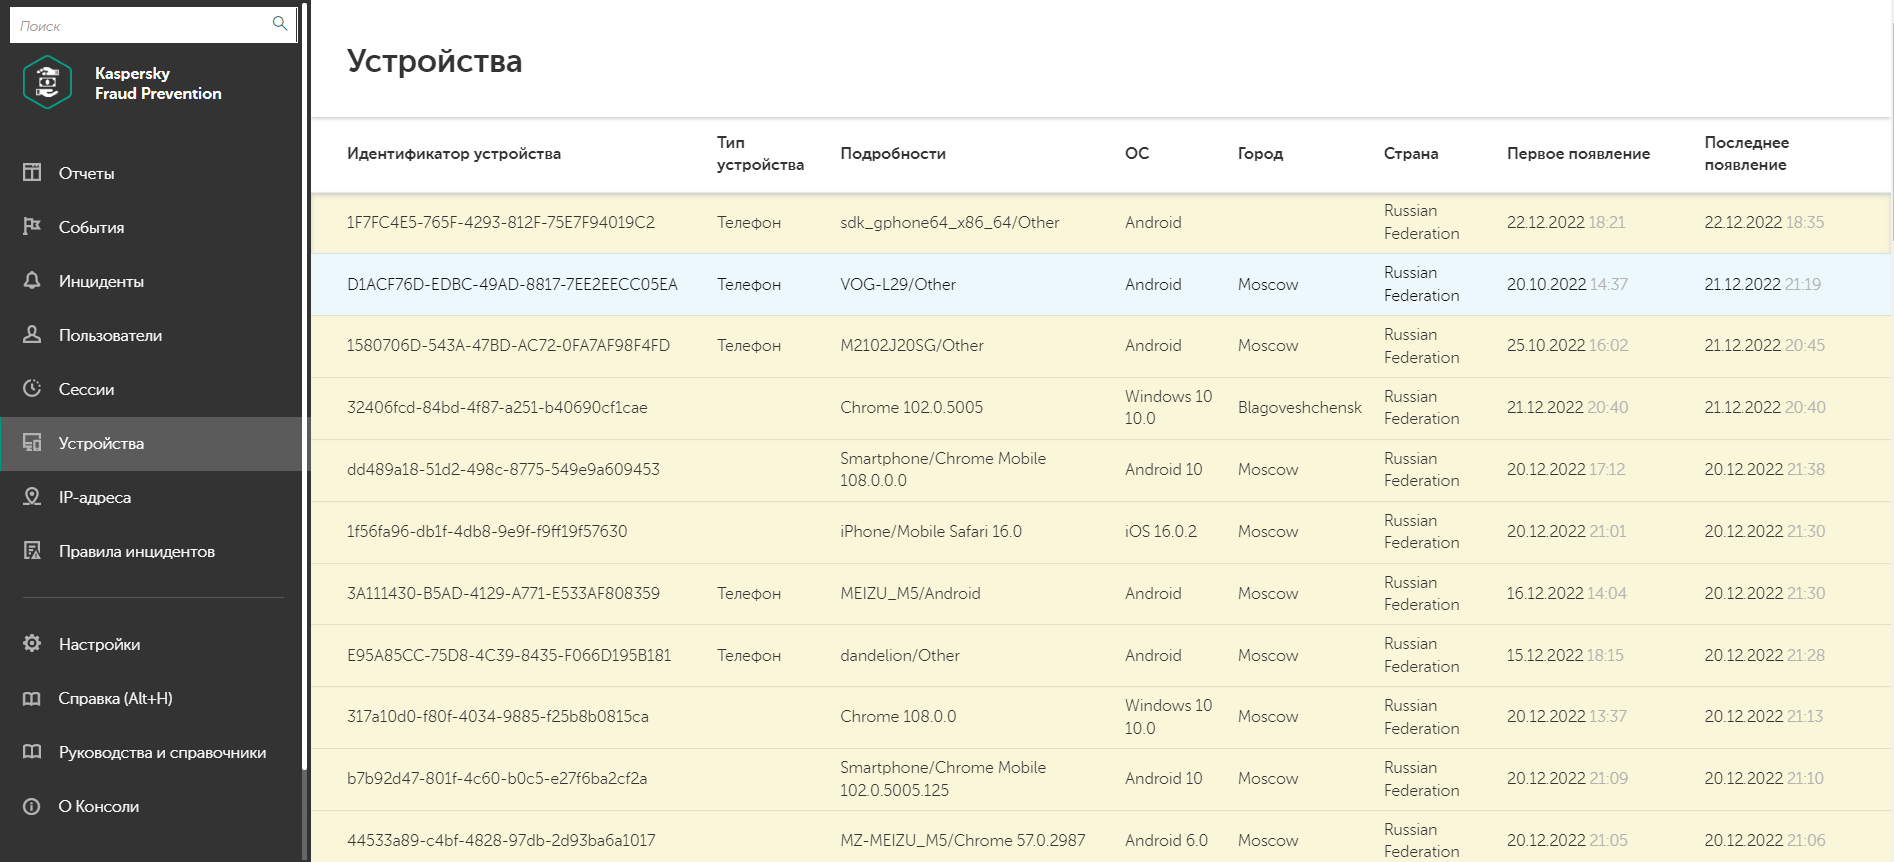Open Reports via the Отчеты icon
The image size is (1894, 862).
(x=32, y=172)
